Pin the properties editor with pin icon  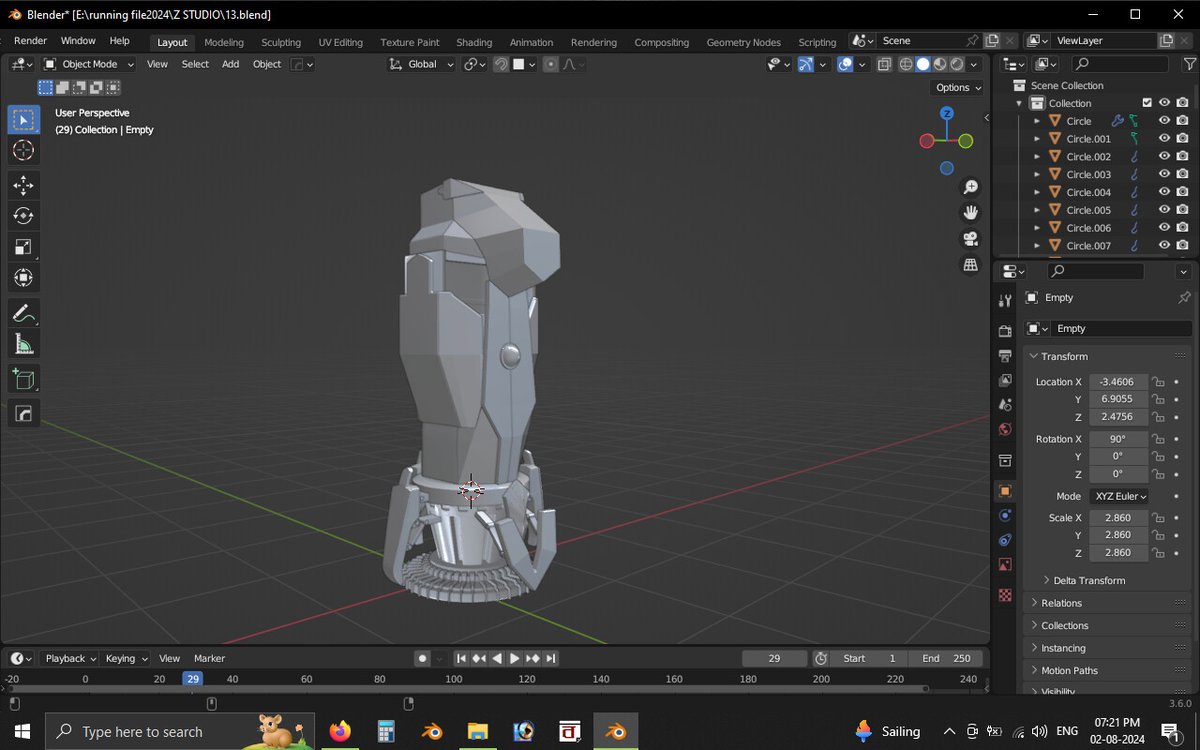pyautogui.click(x=1184, y=298)
